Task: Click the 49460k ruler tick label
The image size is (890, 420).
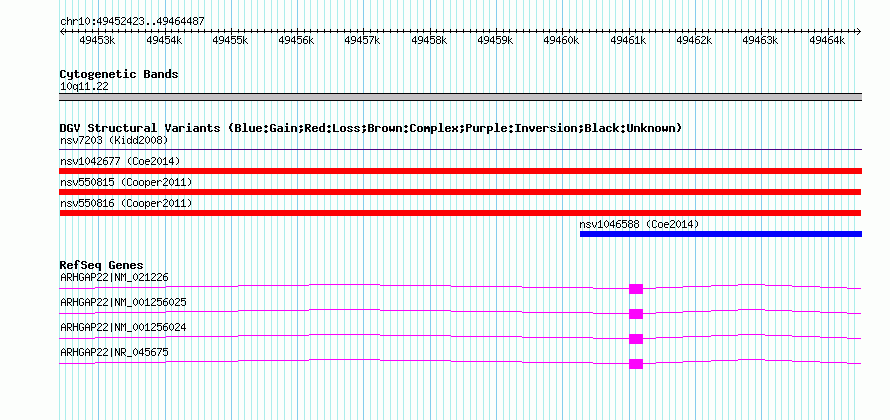Action: tap(561, 40)
